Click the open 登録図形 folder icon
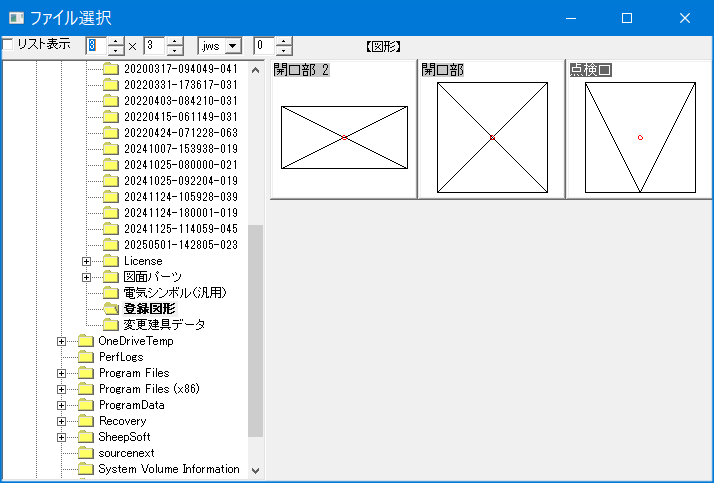The height and width of the screenshot is (483, 714). click(111, 309)
